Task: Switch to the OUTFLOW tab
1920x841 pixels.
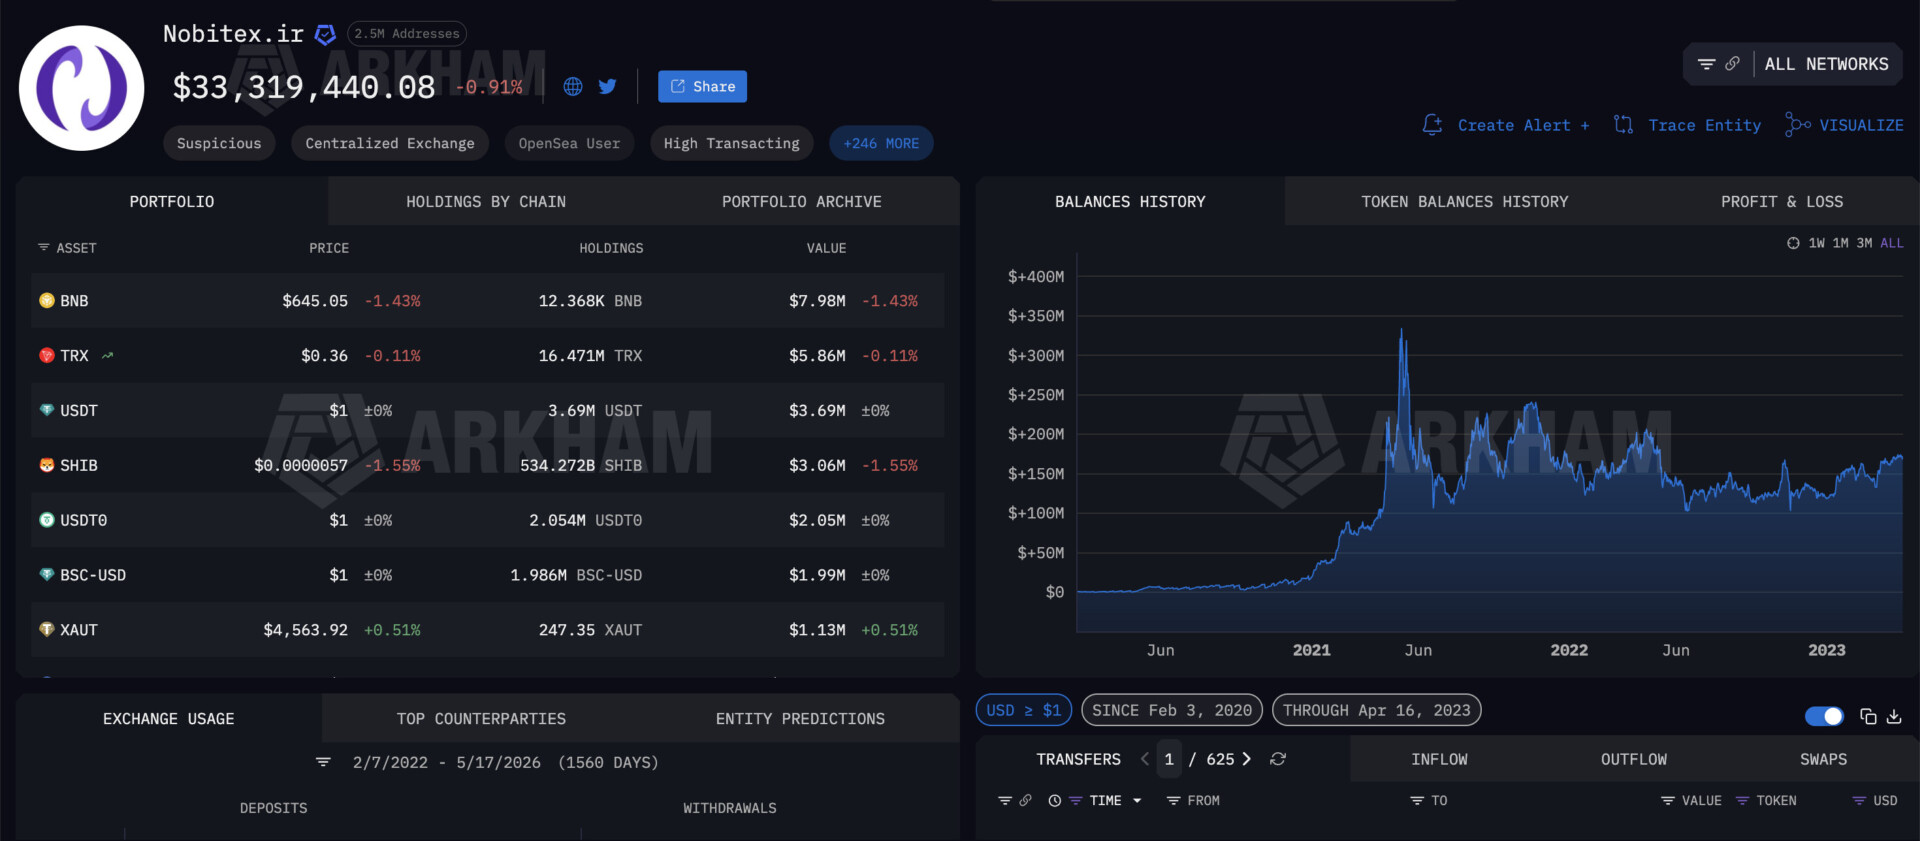Action: coord(1634,759)
